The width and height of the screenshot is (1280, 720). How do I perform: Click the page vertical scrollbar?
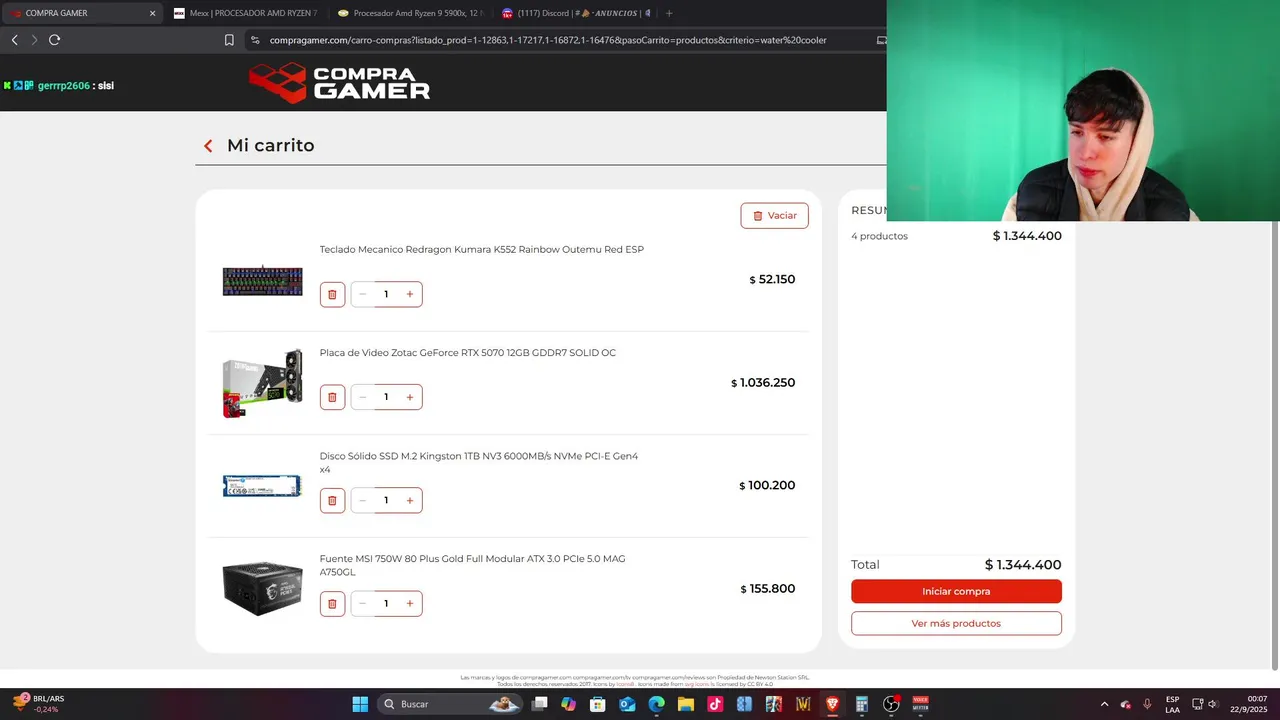pos(1274,445)
